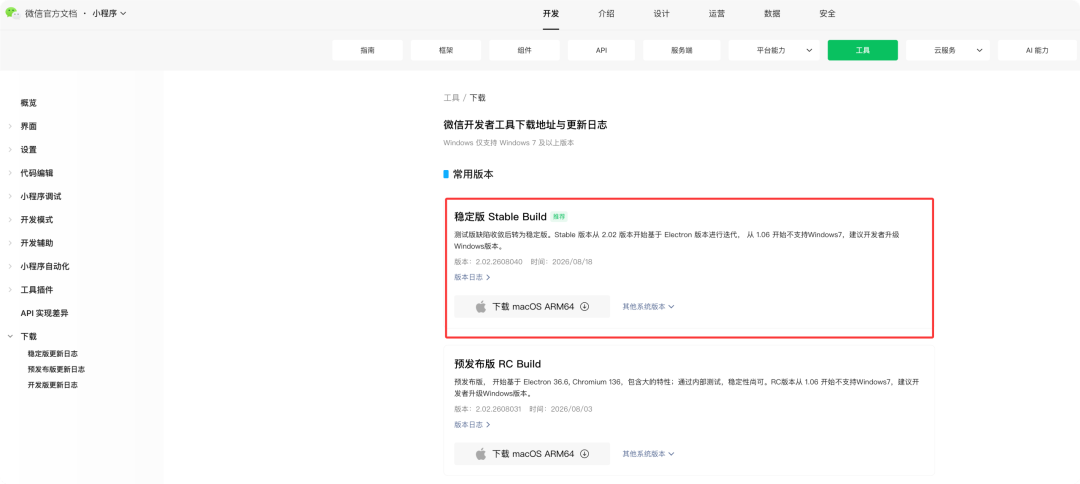Viewport: 1080px width, 484px height.
Task: Switch to the 介绍 top tab
Action: tap(606, 14)
